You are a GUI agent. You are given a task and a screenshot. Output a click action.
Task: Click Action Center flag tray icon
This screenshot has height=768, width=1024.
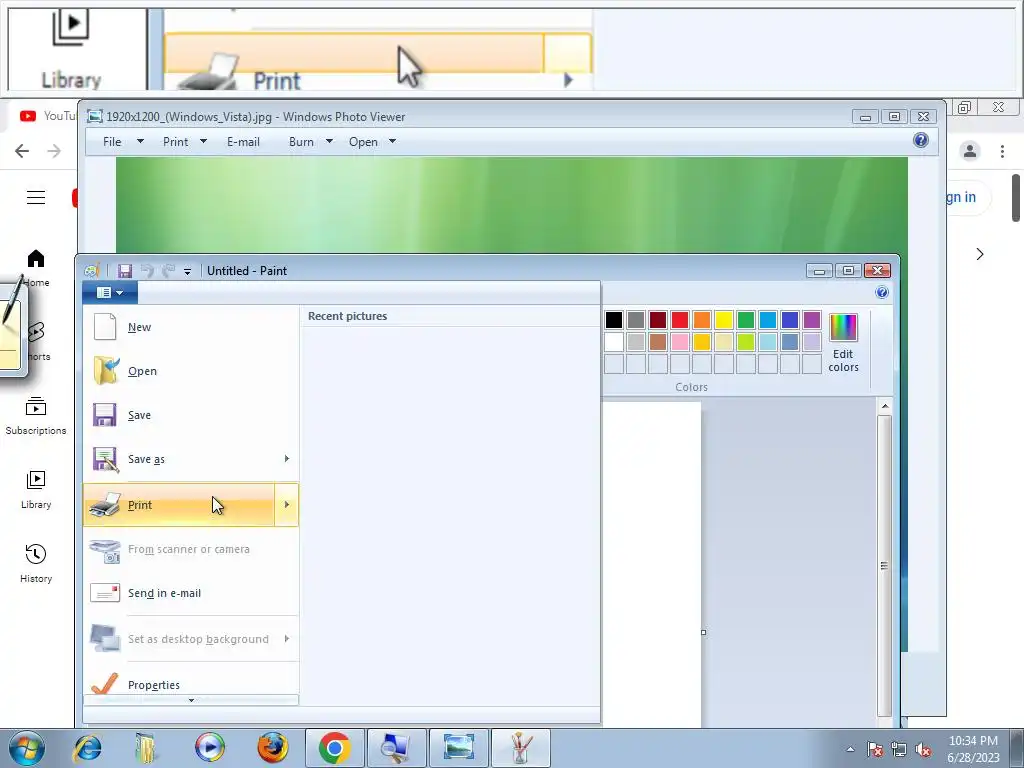click(x=875, y=750)
